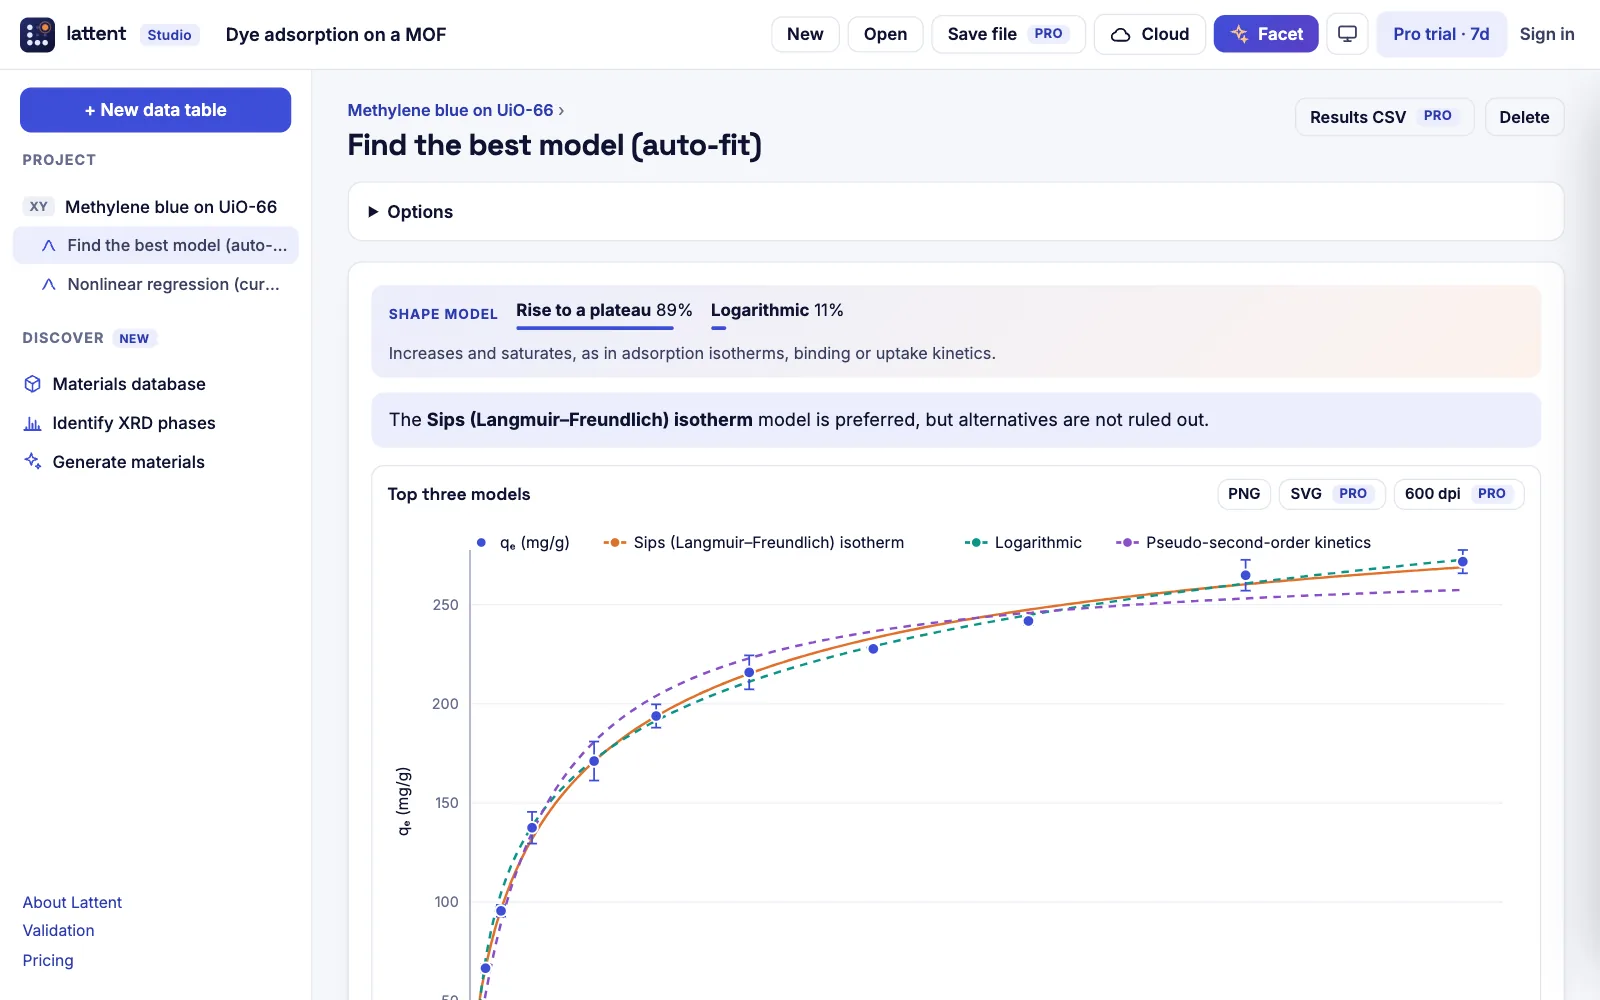The width and height of the screenshot is (1600, 1000).
Task: Click the New data table button
Action: [155, 110]
